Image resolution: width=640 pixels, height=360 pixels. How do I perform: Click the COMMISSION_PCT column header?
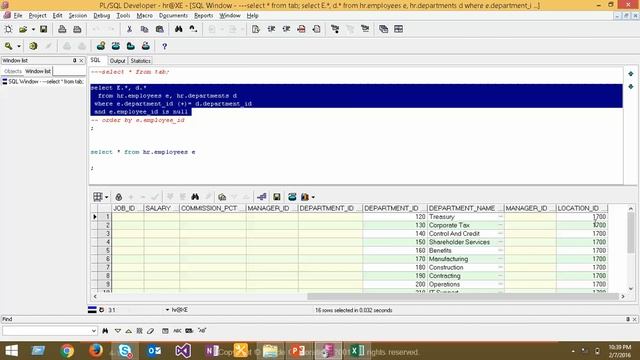click(x=213, y=208)
